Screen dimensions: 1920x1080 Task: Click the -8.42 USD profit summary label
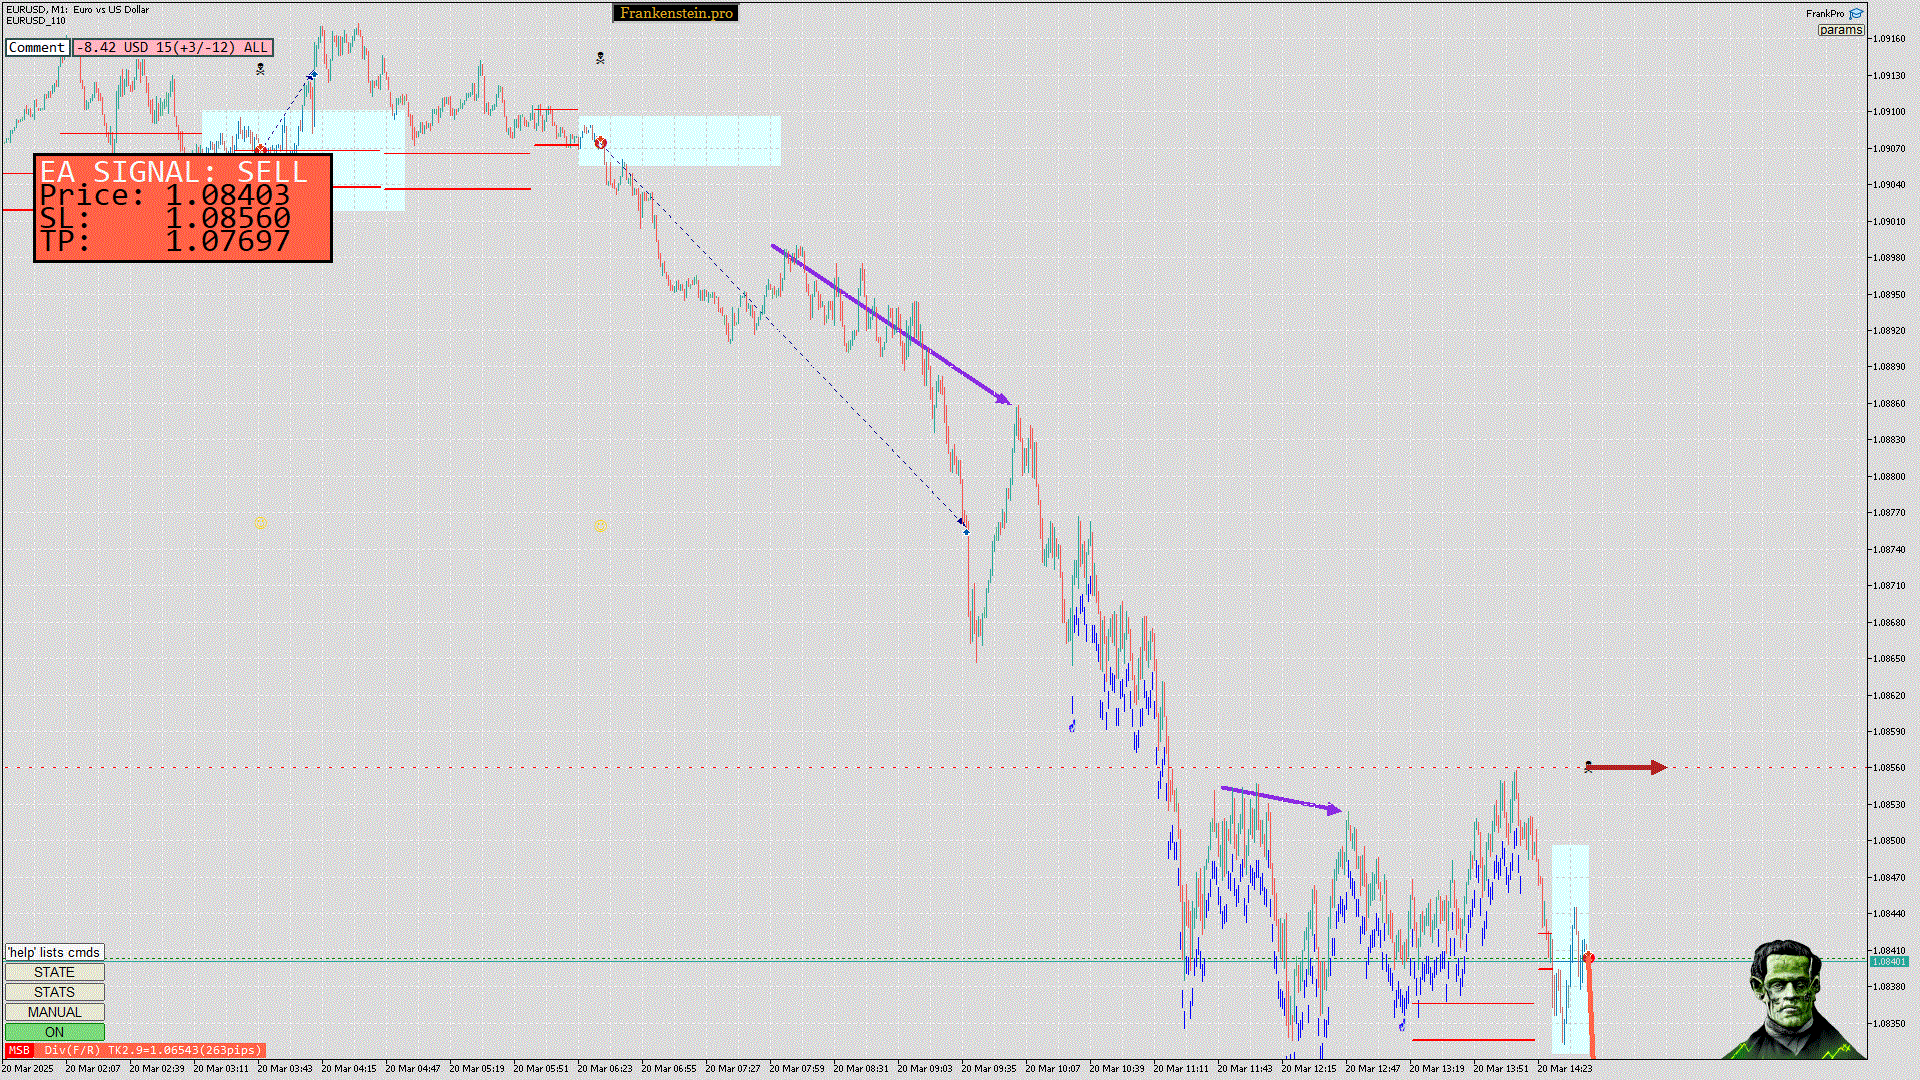pyautogui.click(x=172, y=47)
